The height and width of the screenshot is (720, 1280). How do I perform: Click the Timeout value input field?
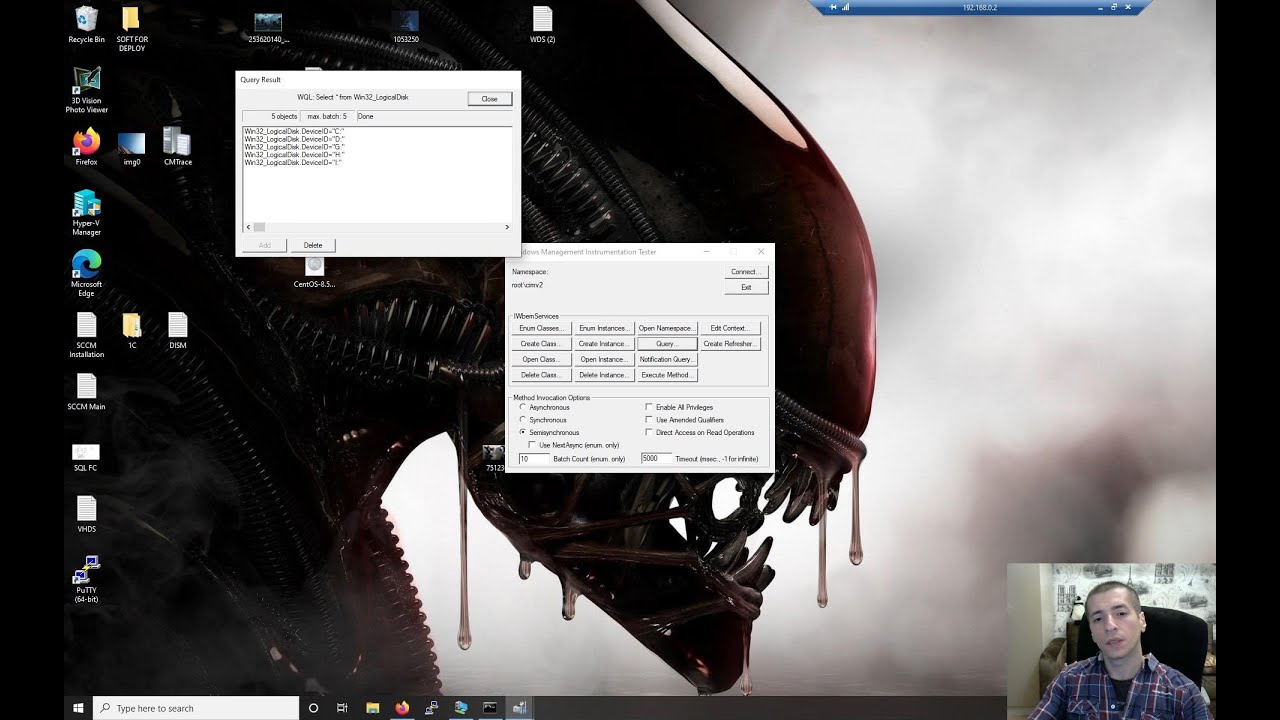(656, 459)
